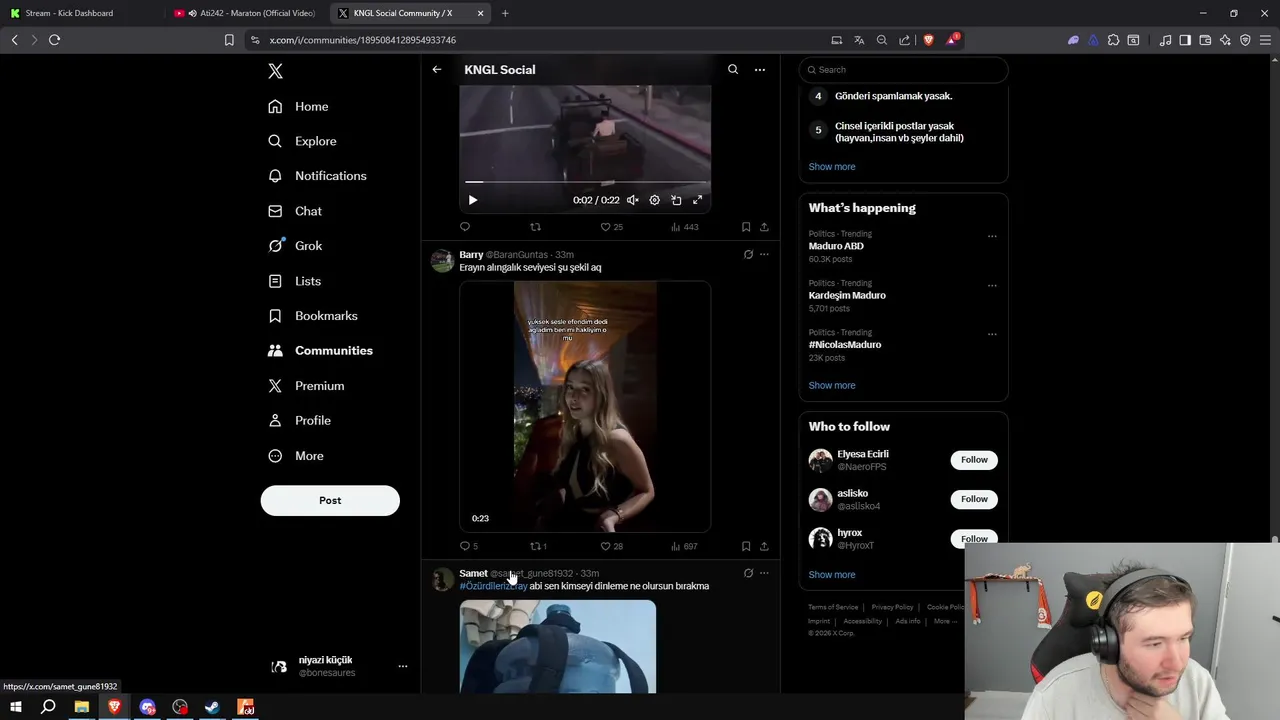Open the Explore page
The image size is (1280, 720).
click(x=303, y=141)
